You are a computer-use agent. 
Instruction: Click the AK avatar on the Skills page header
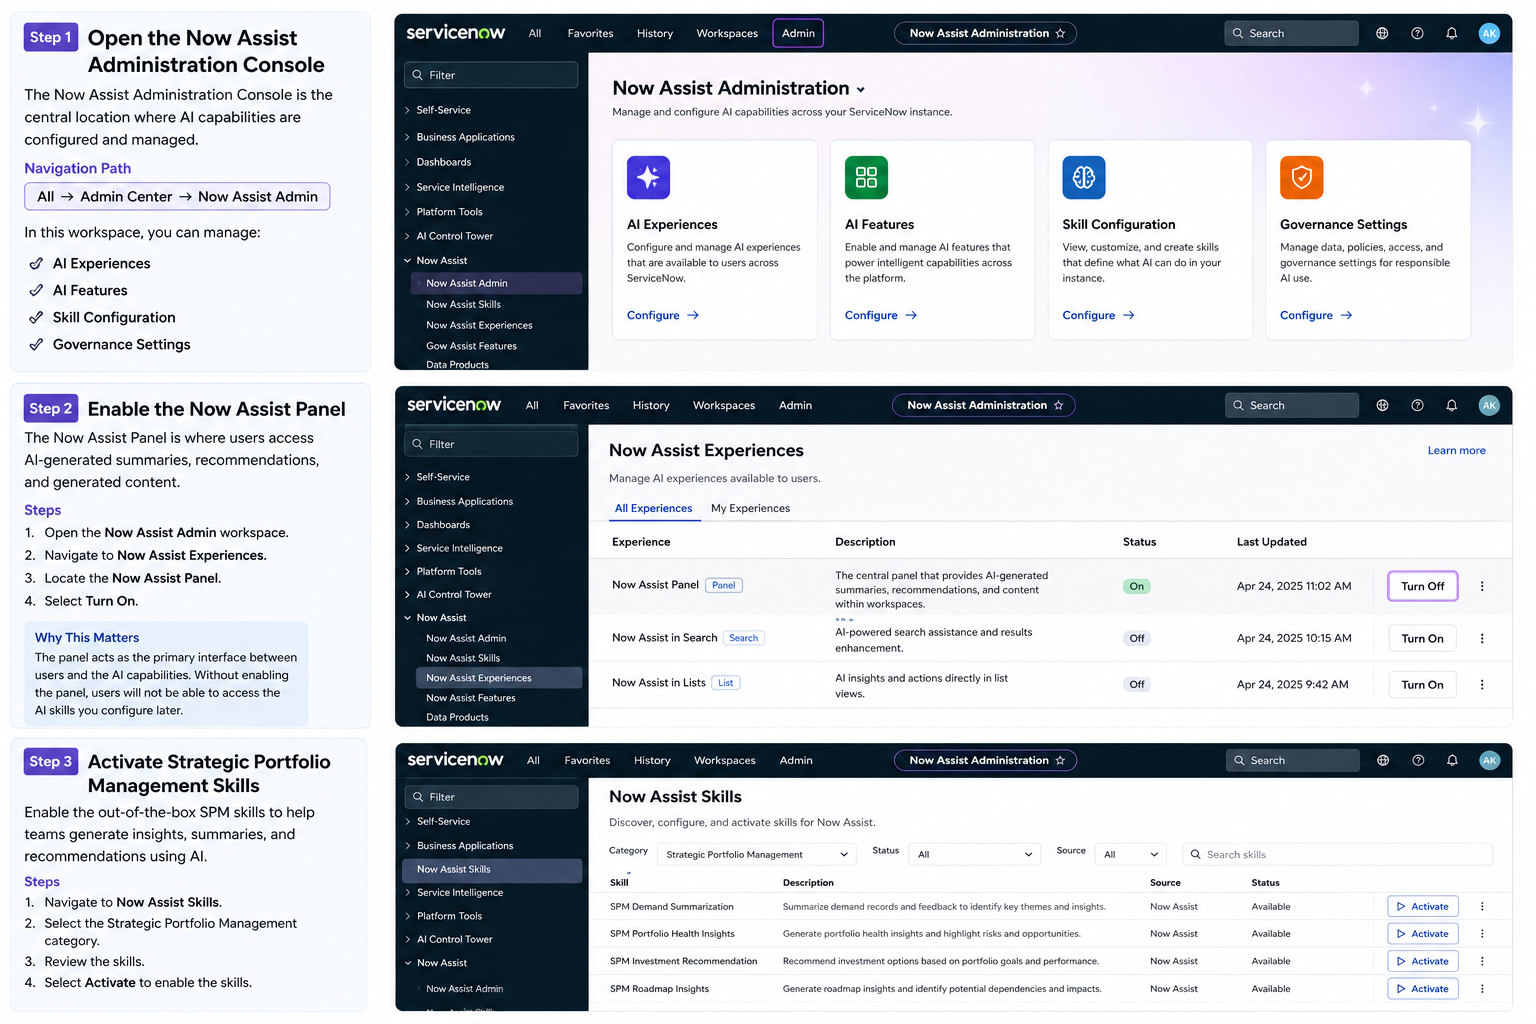coord(1490,760)
